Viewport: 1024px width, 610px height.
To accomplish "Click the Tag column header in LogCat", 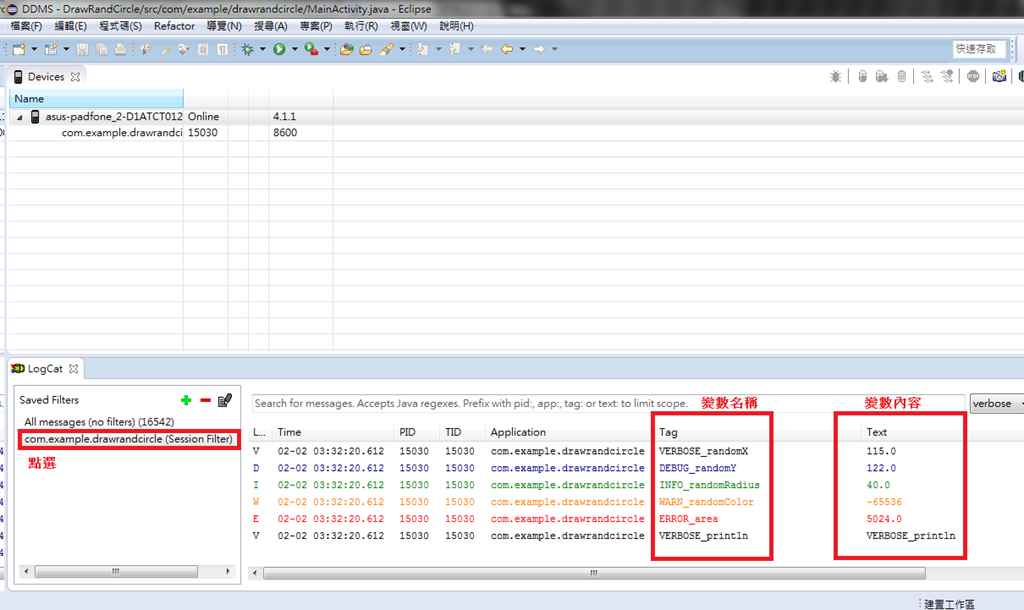I will click(x=667, y=432).
